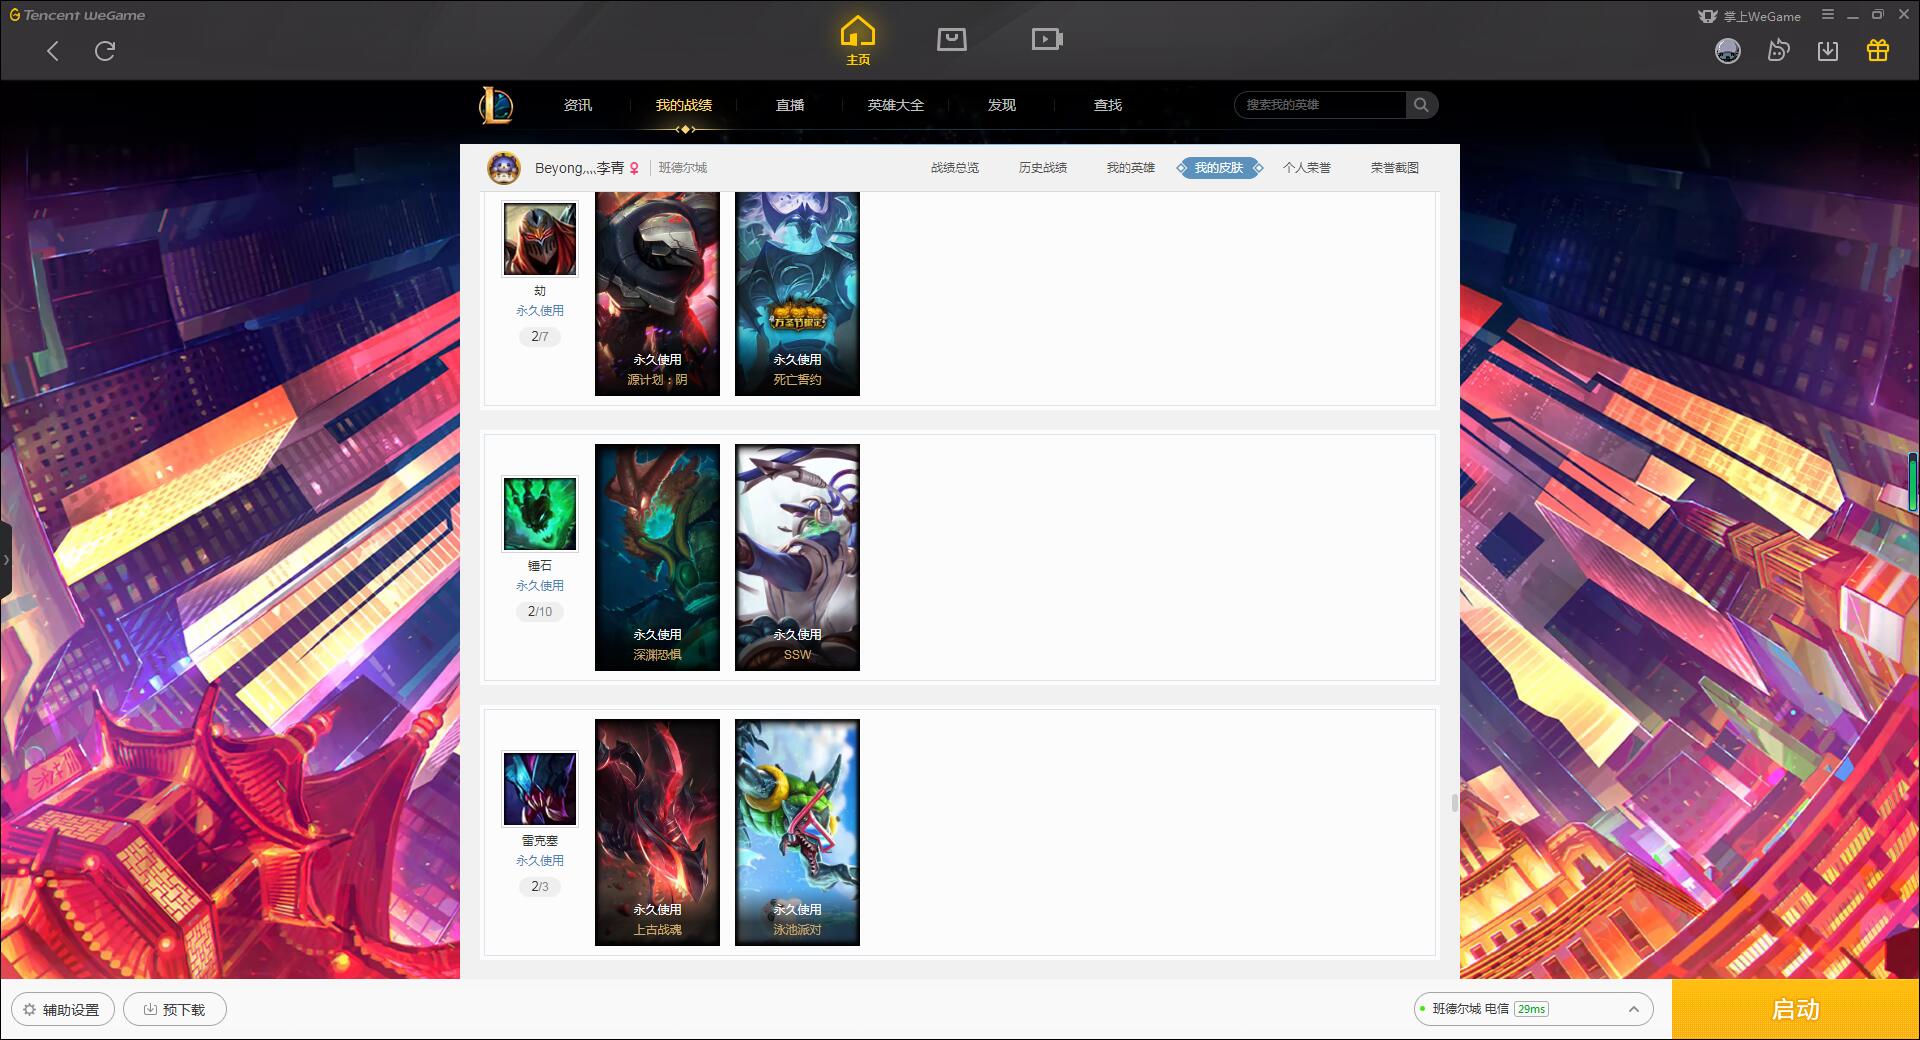Open the 历史战绩 sub-tab
This screenshot has width=1920, height=1040.
1043,168
